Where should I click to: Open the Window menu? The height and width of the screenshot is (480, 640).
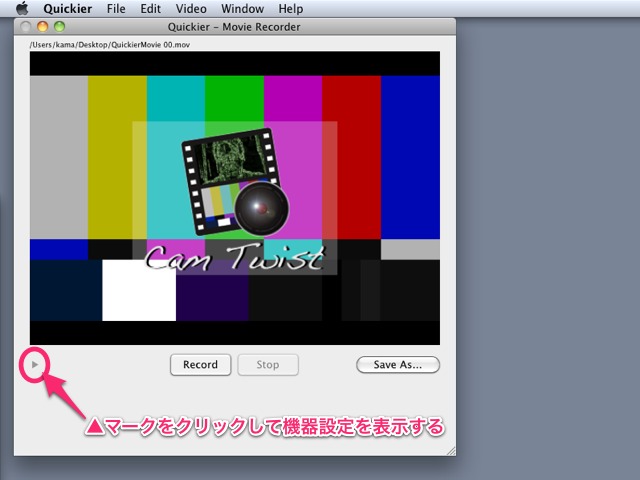(x=242, y=9)
